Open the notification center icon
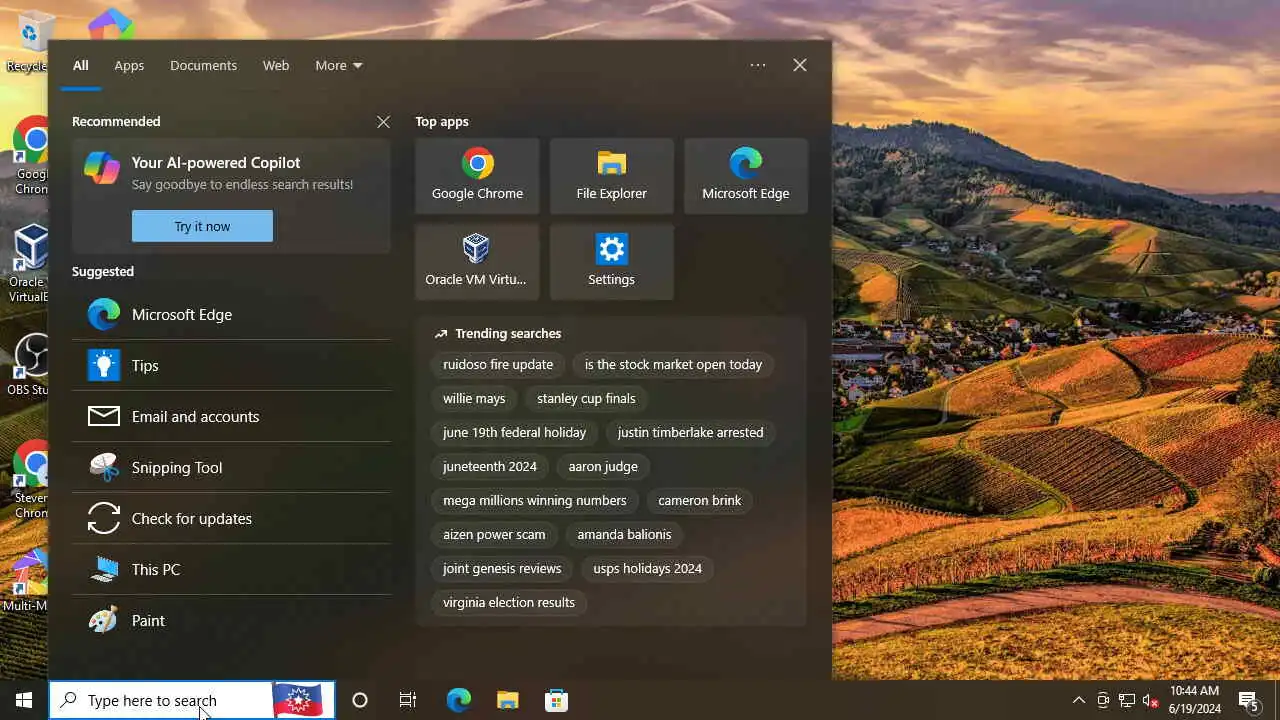The image size is (1280, 720). 1248,700
